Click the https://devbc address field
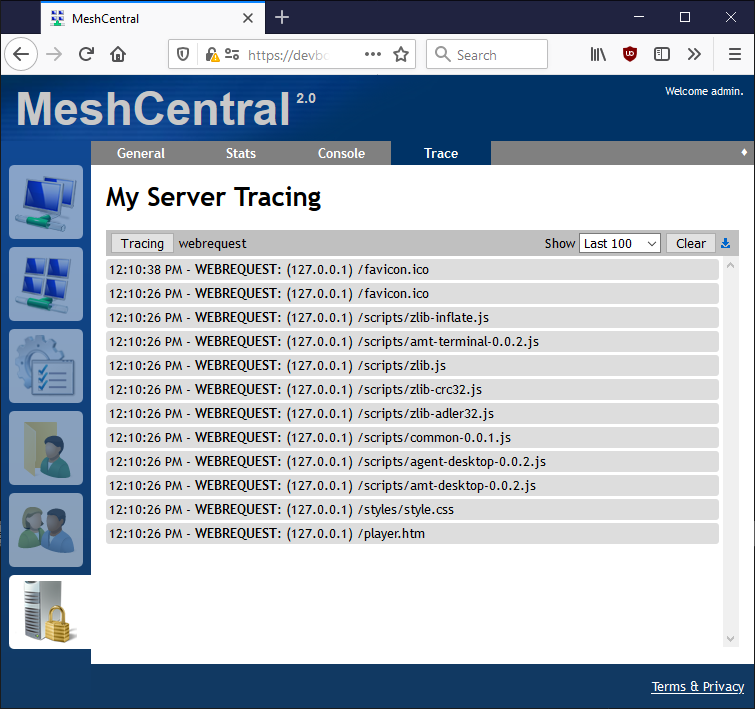 point(288,55)
